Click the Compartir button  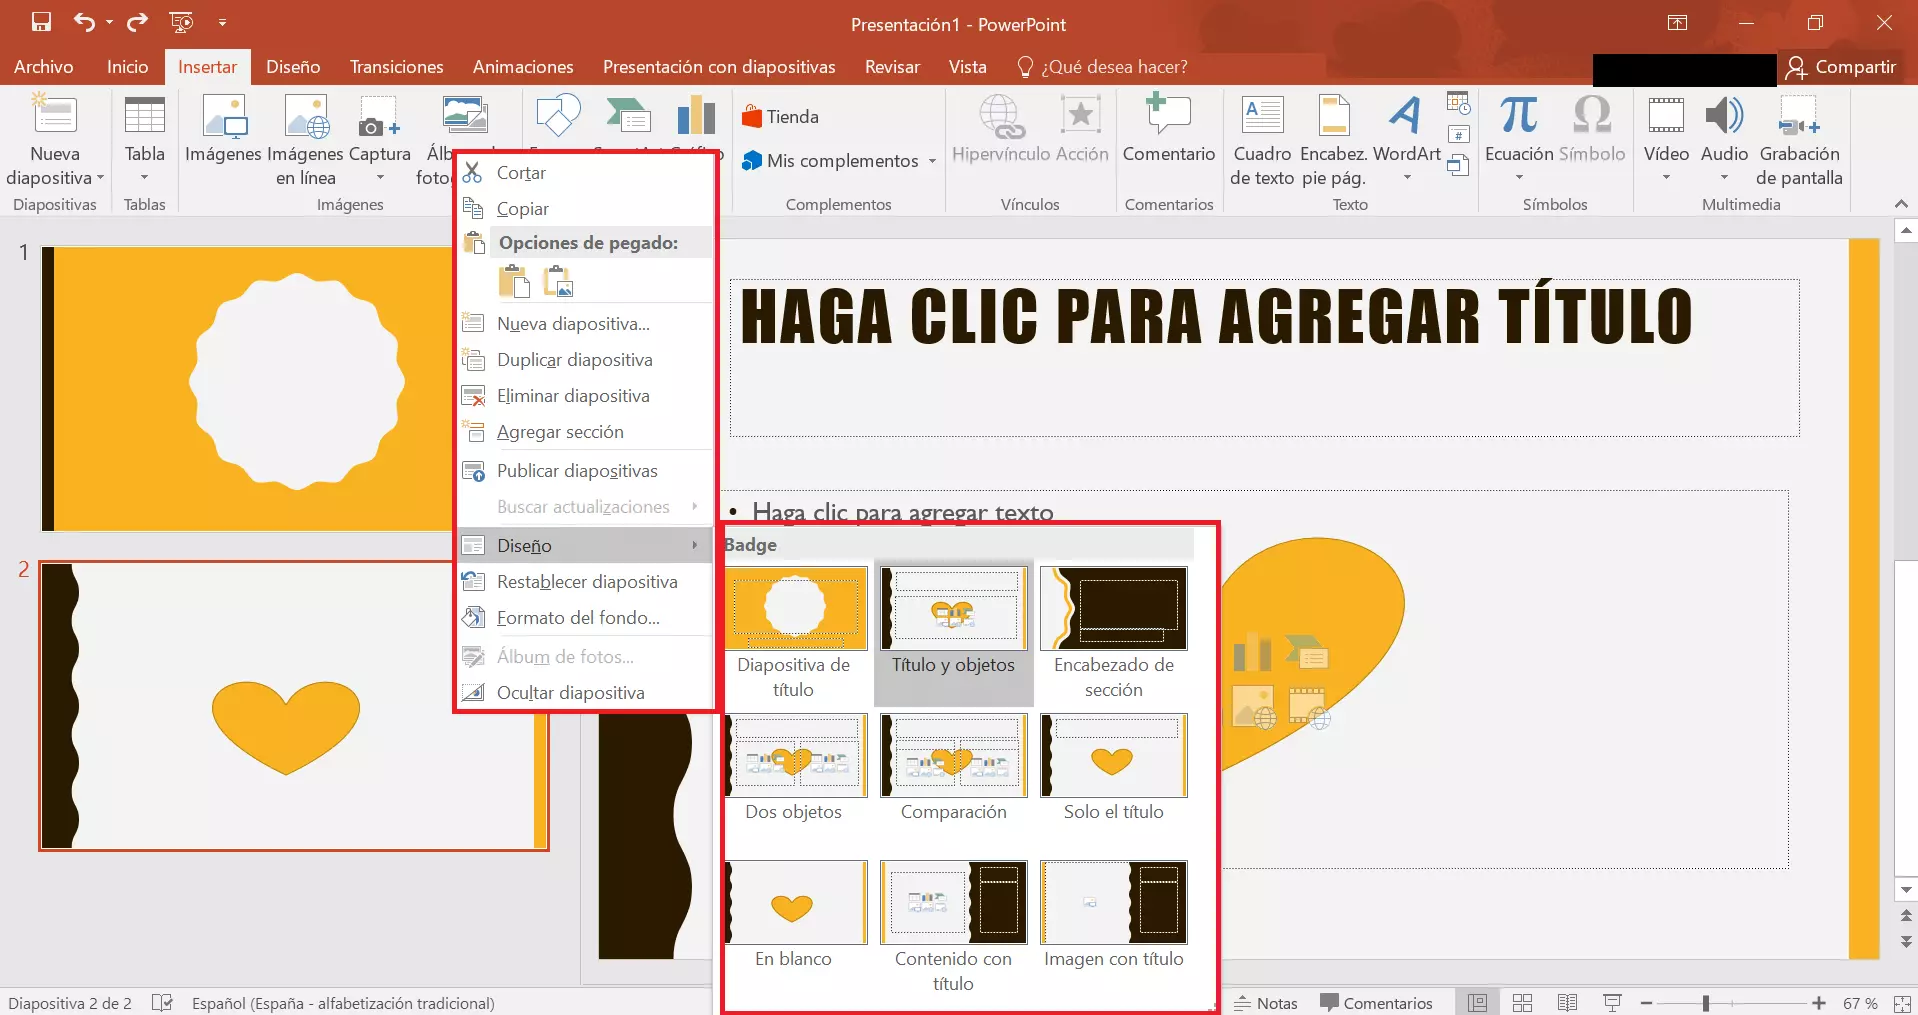coord(1842,67)
